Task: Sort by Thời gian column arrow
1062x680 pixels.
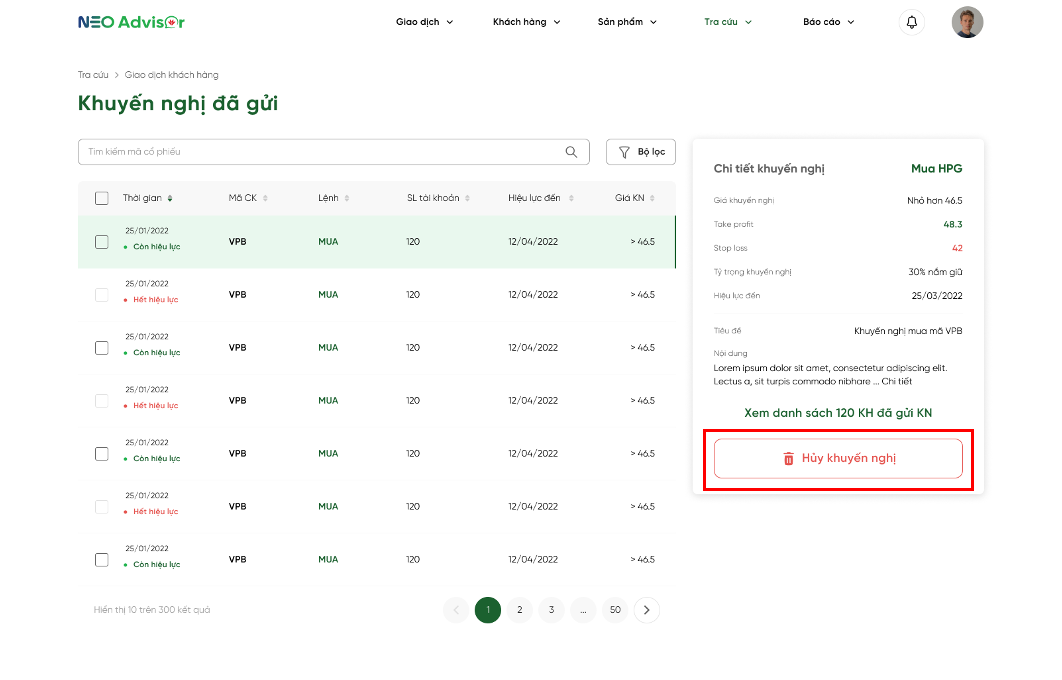Action: [x=170, y=198]
